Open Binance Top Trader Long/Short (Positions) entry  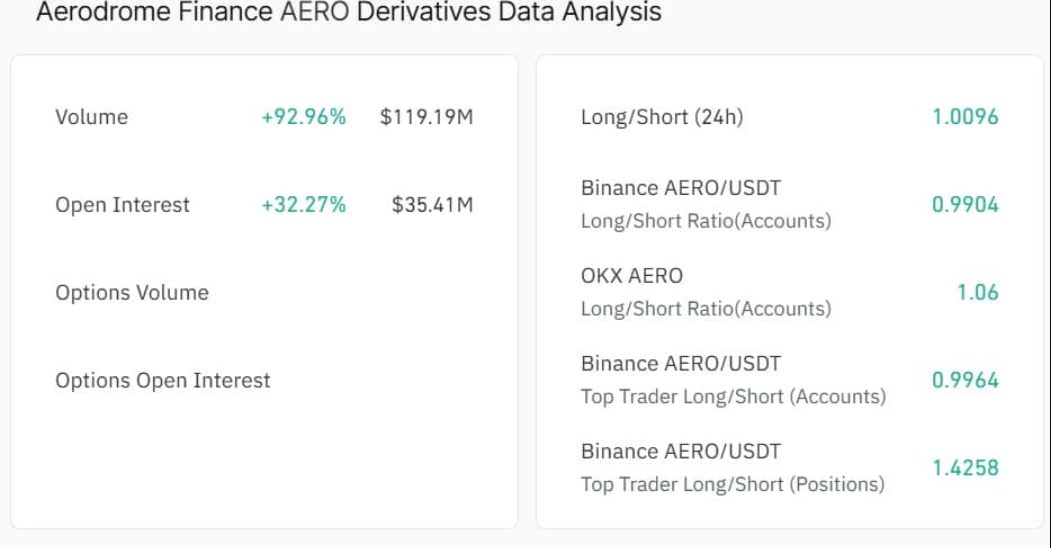[681, 452]
